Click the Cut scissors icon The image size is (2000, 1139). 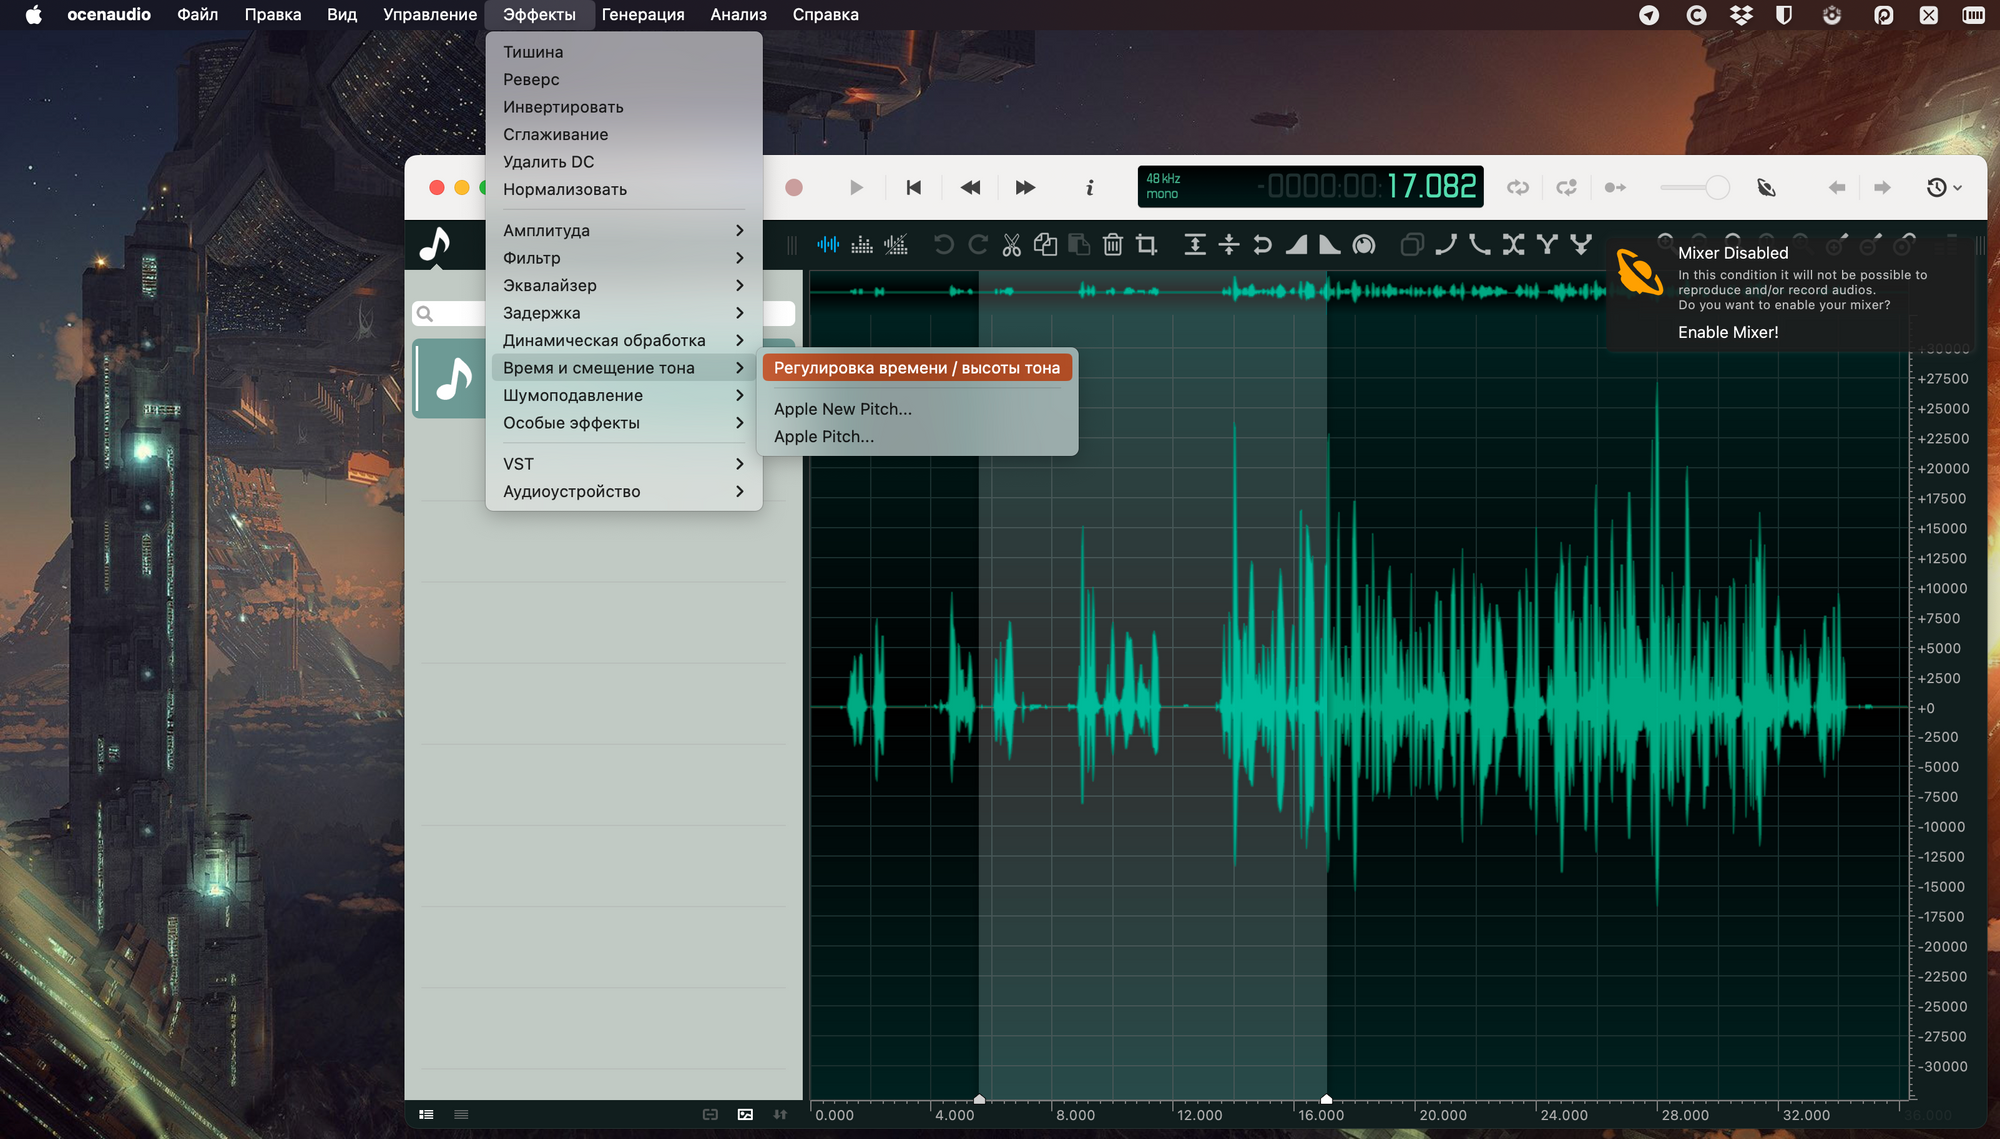point(1011,245)
